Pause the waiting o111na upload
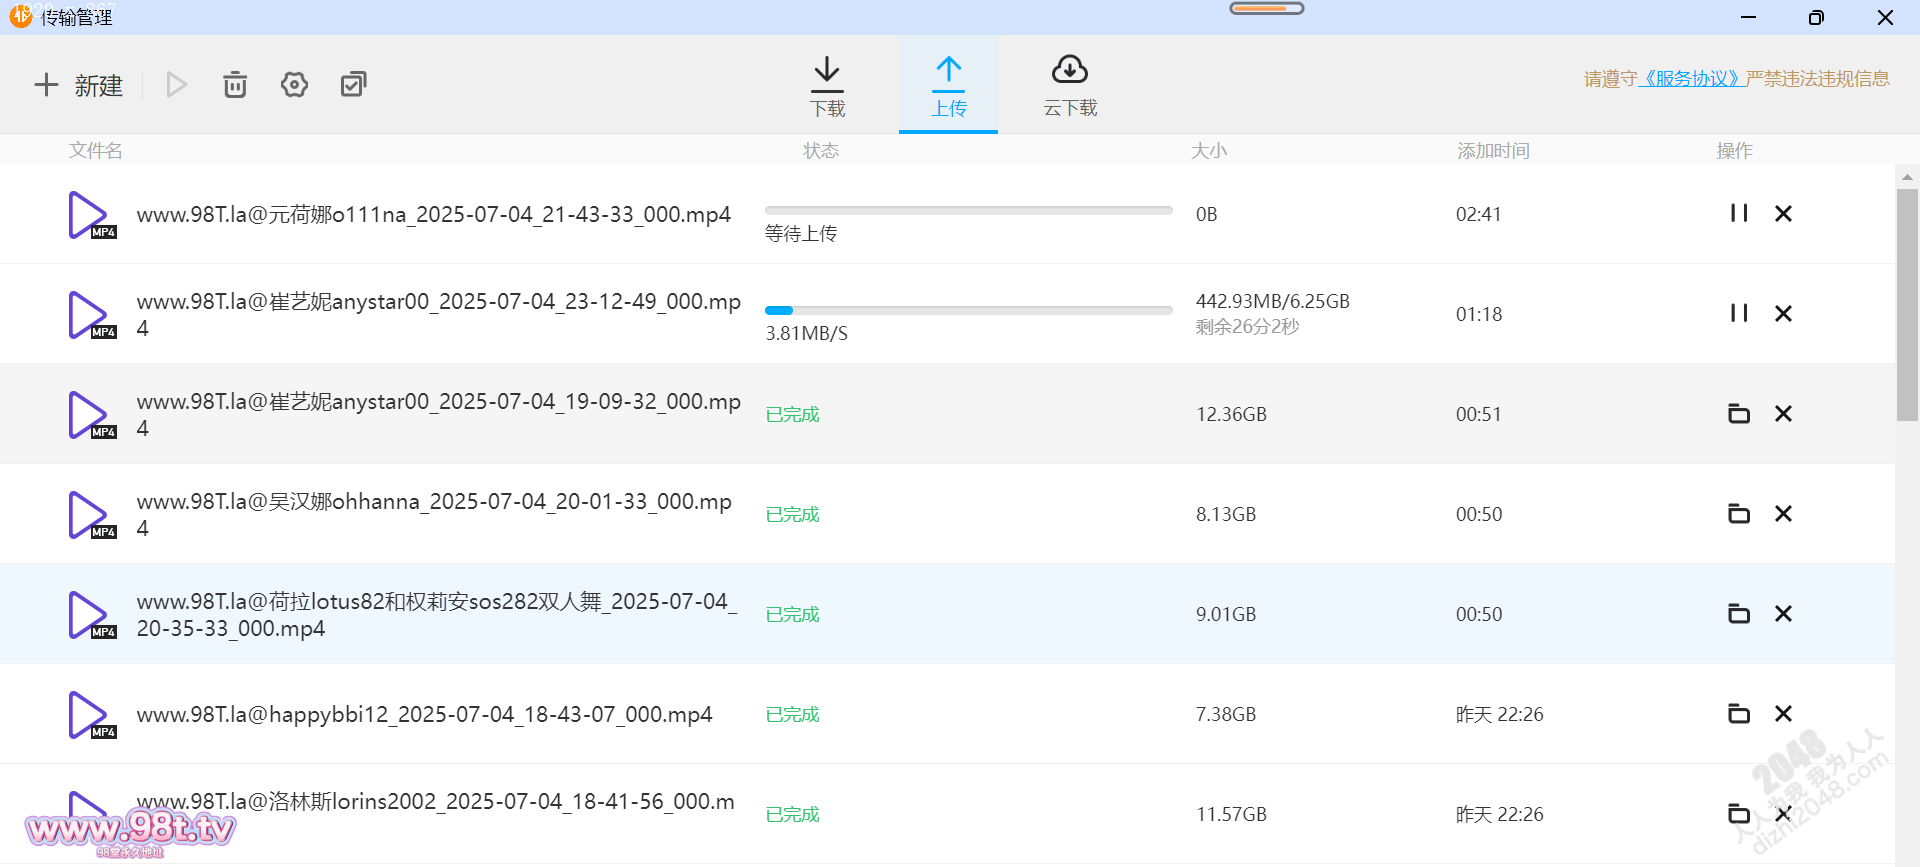 click(1739, 213)
